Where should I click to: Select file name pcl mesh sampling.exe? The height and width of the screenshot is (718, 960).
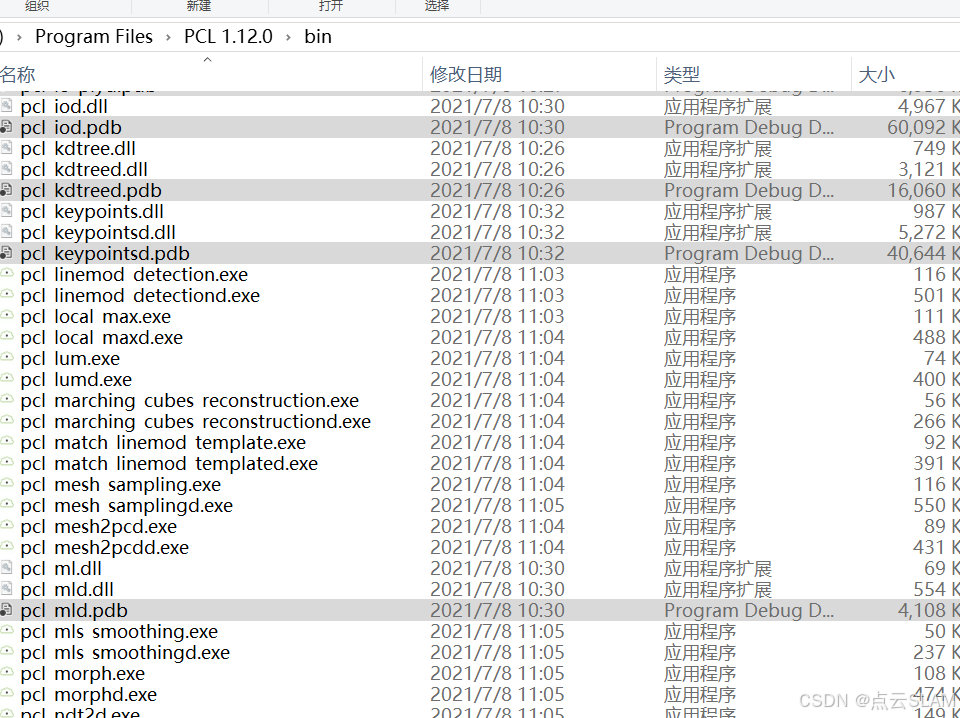pos(121,484)
